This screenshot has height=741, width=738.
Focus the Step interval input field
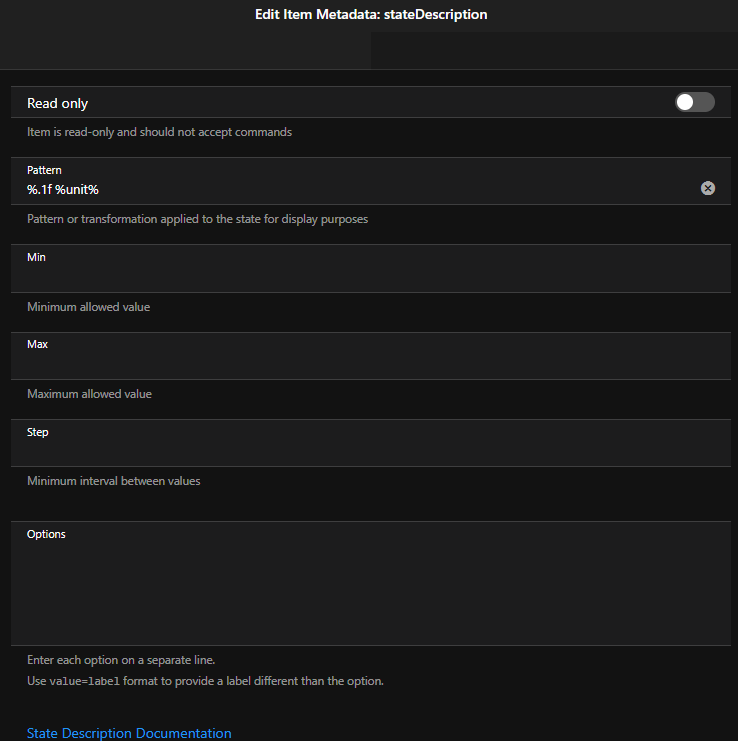(368, 451)
